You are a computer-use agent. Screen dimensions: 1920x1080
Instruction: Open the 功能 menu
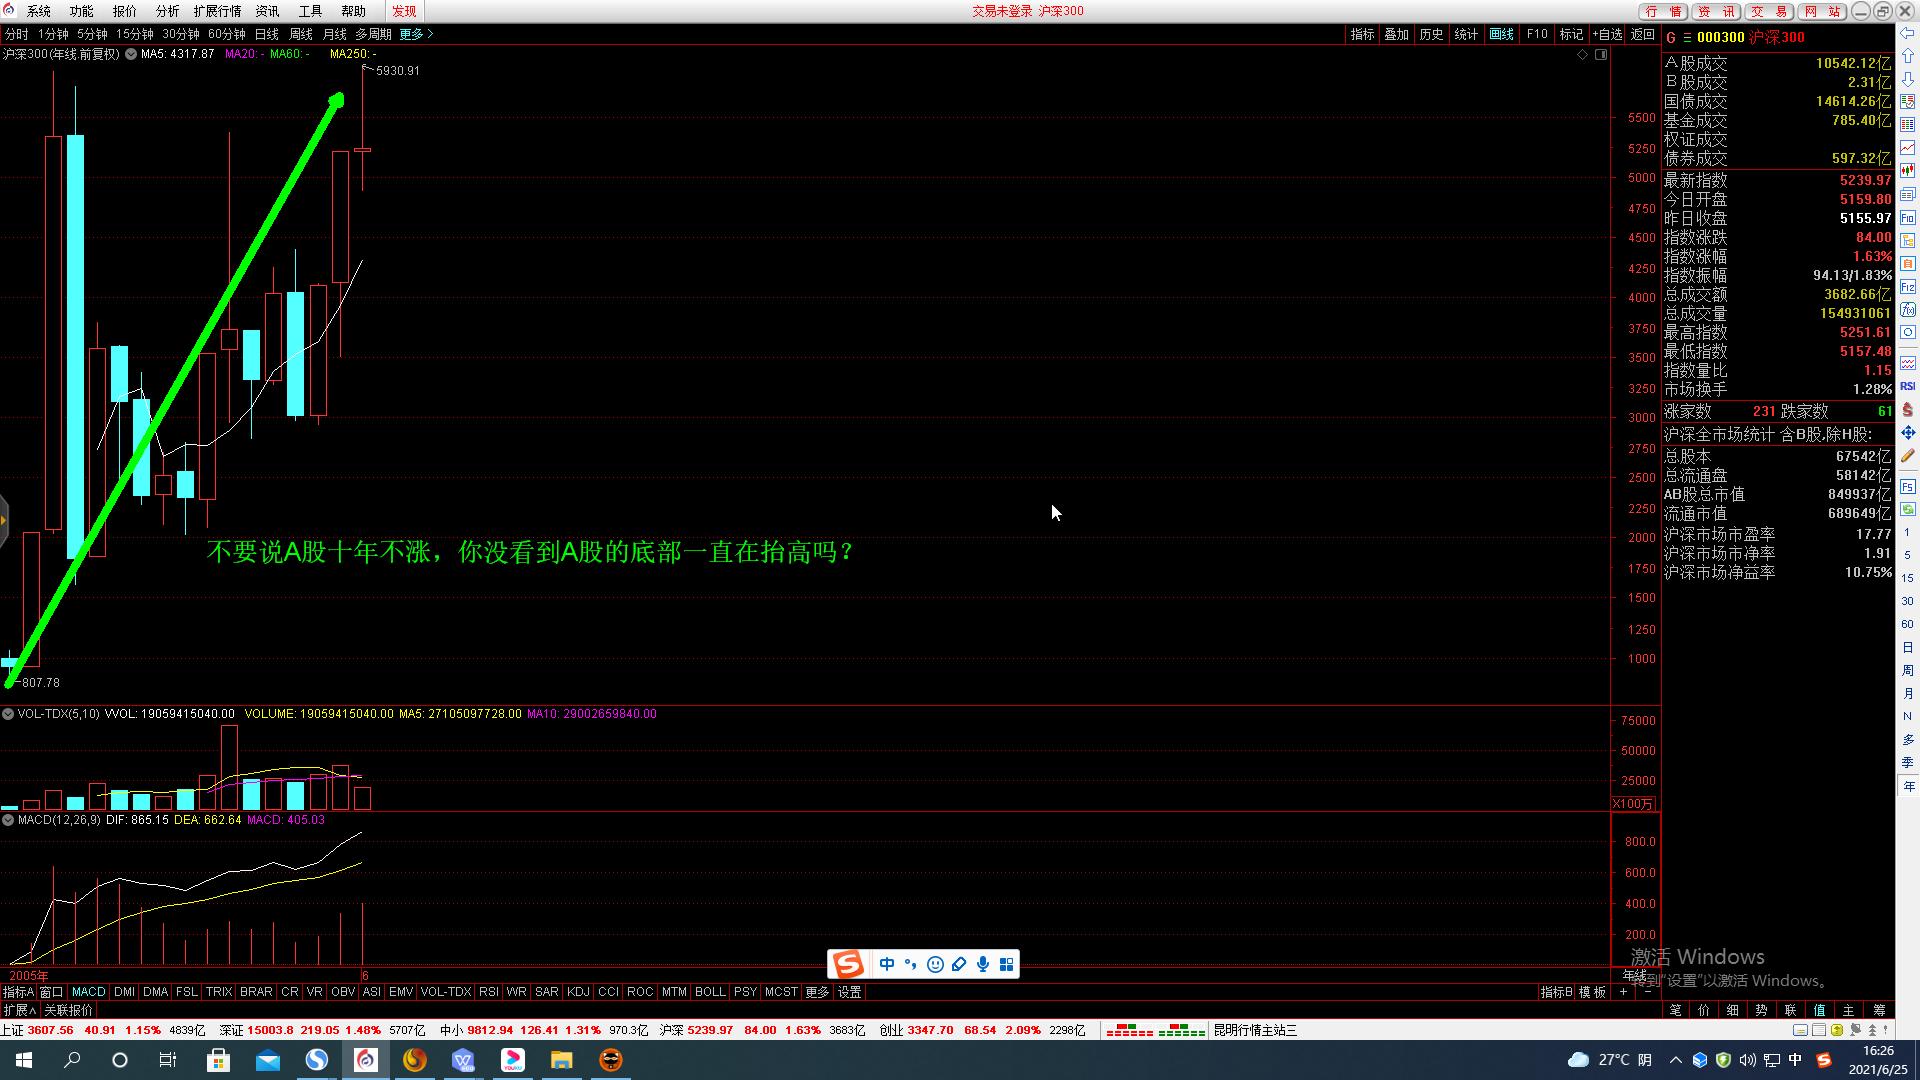81,11
